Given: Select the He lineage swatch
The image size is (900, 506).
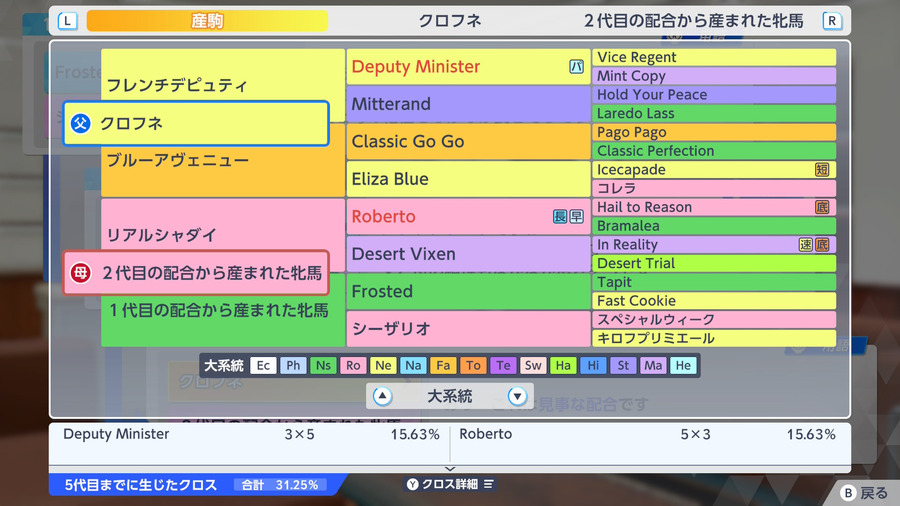Looking at the screenshot, I should pos(683,365).
